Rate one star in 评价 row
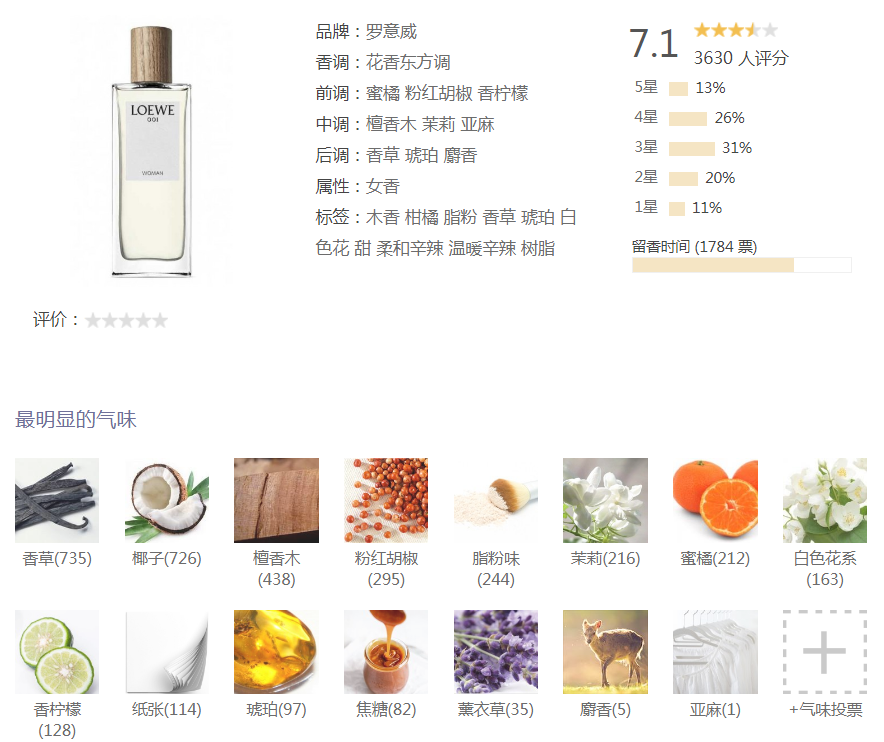The image size is (884, 742). [x=92, y=320]
